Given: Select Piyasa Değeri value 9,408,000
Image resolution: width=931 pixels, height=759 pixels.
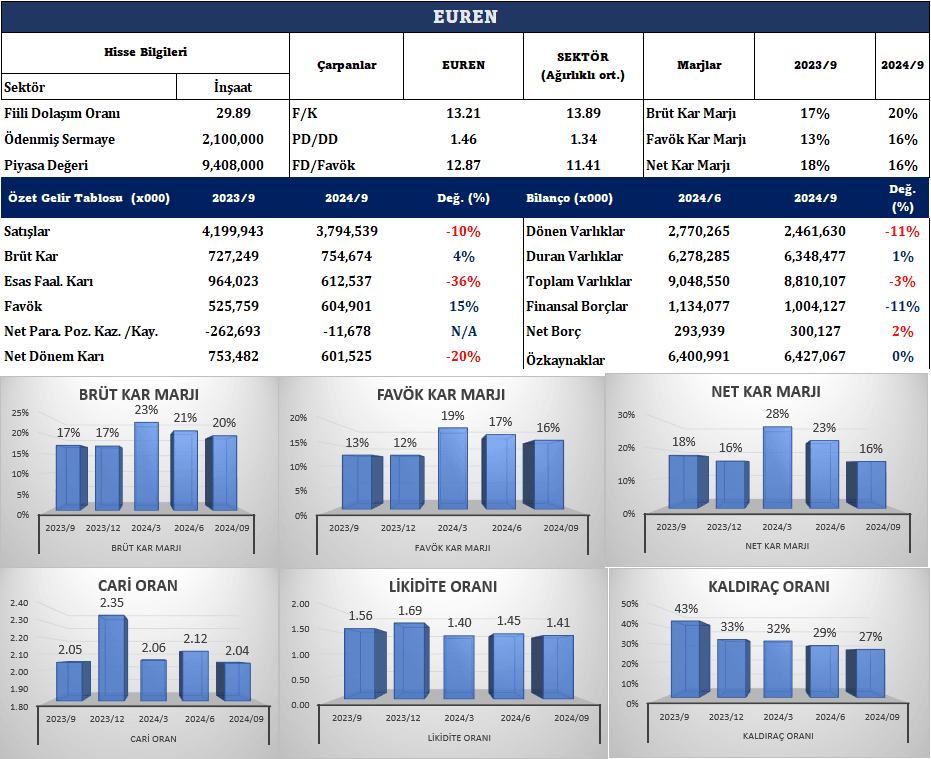Looking at the screenshot, I should pos(233,165).
